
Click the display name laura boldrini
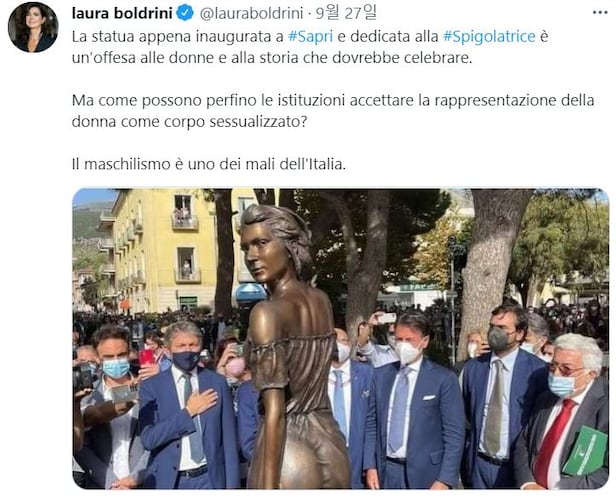[122, 13]
